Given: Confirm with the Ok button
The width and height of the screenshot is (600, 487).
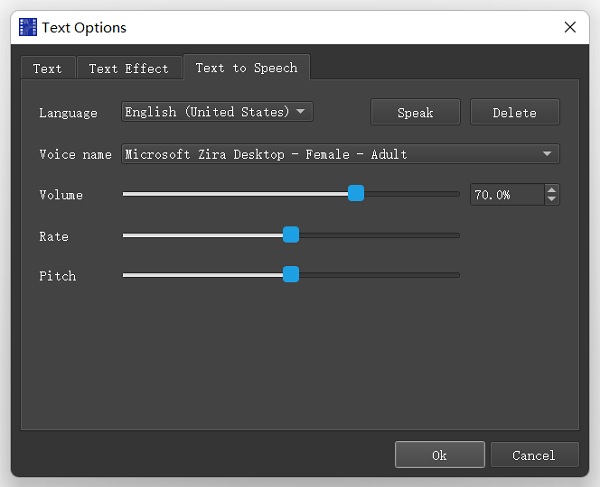Looking at the screenshot, I should point(440,454).
